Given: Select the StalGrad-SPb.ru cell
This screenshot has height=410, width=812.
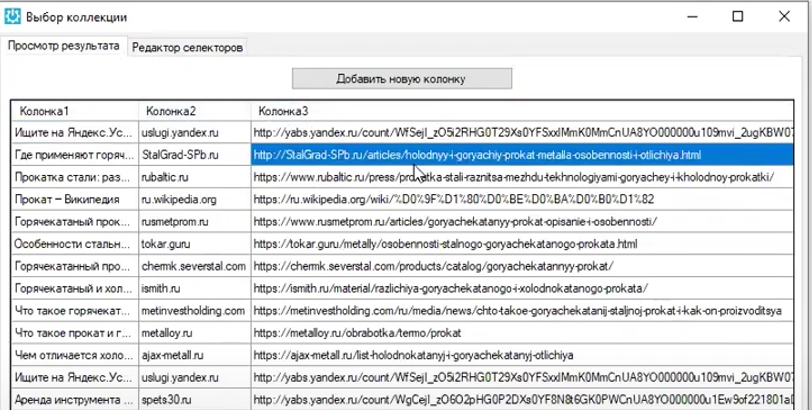Looking at the screenshot, I should coord(195,155).
